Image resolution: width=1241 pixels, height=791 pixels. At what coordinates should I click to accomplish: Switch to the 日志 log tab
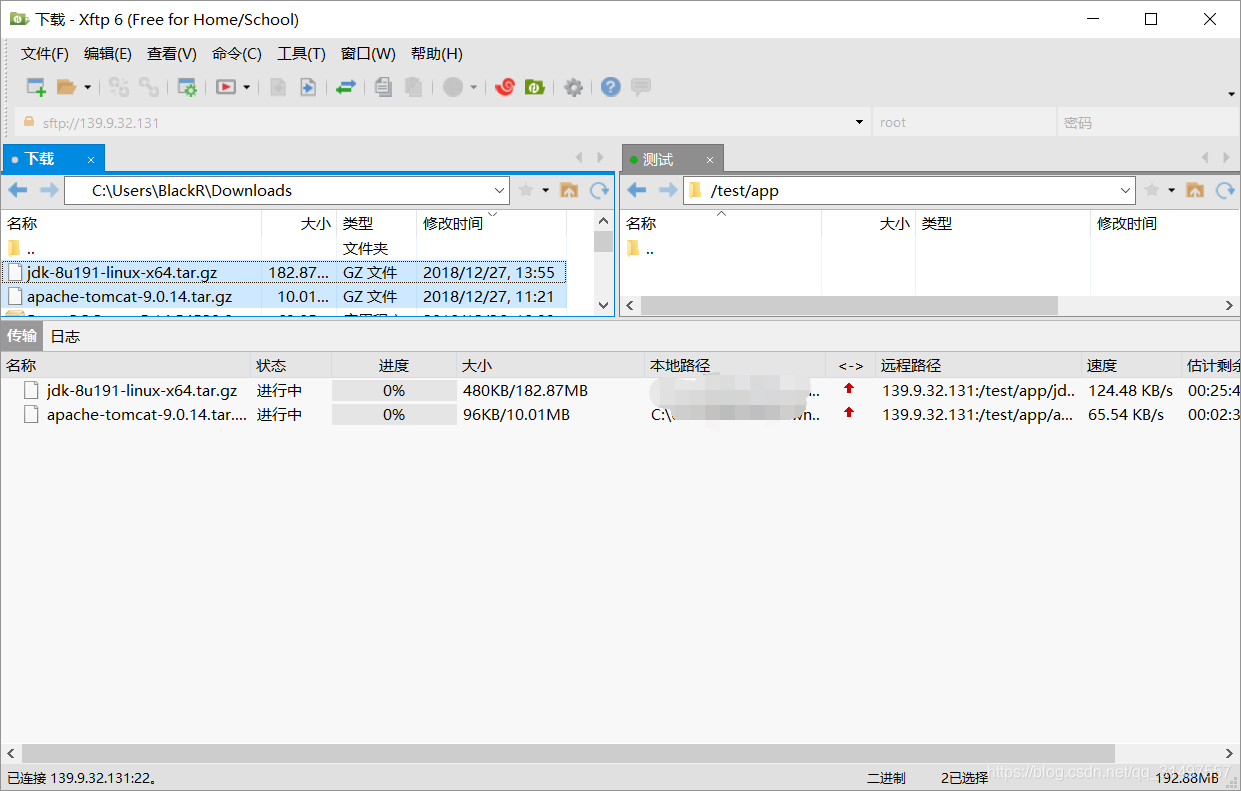pyautogui.click(x=65, y=336)
